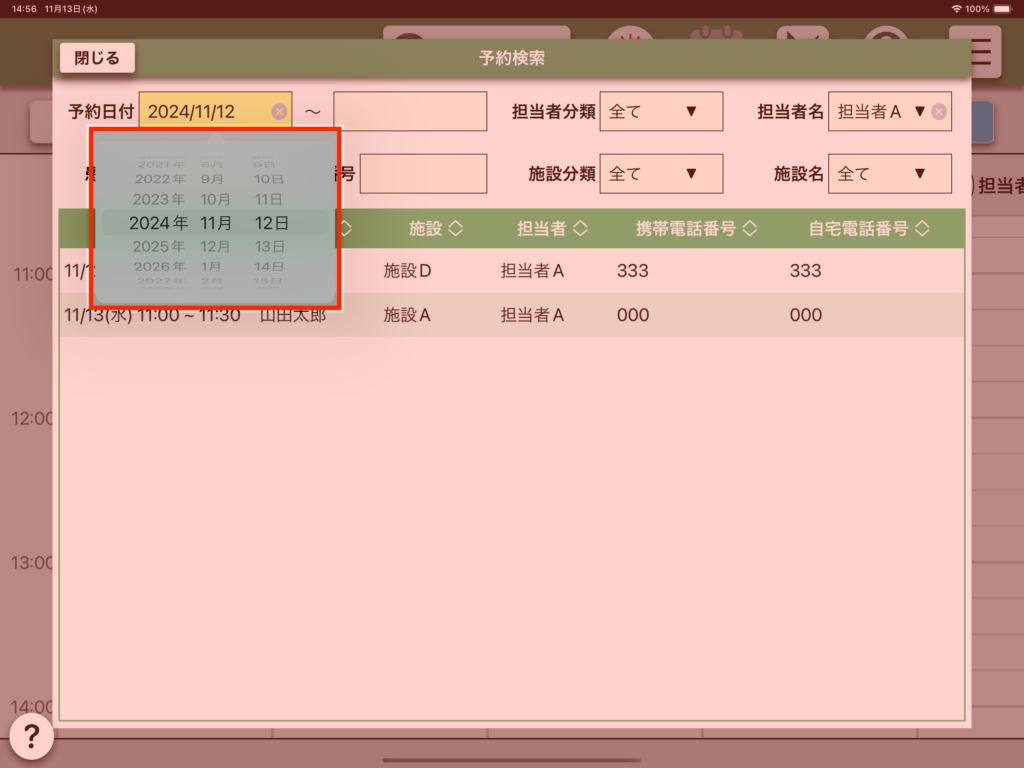This screenshot has width=1024, height=768.
Task: Click the 閉じる button
Action: 97,58
